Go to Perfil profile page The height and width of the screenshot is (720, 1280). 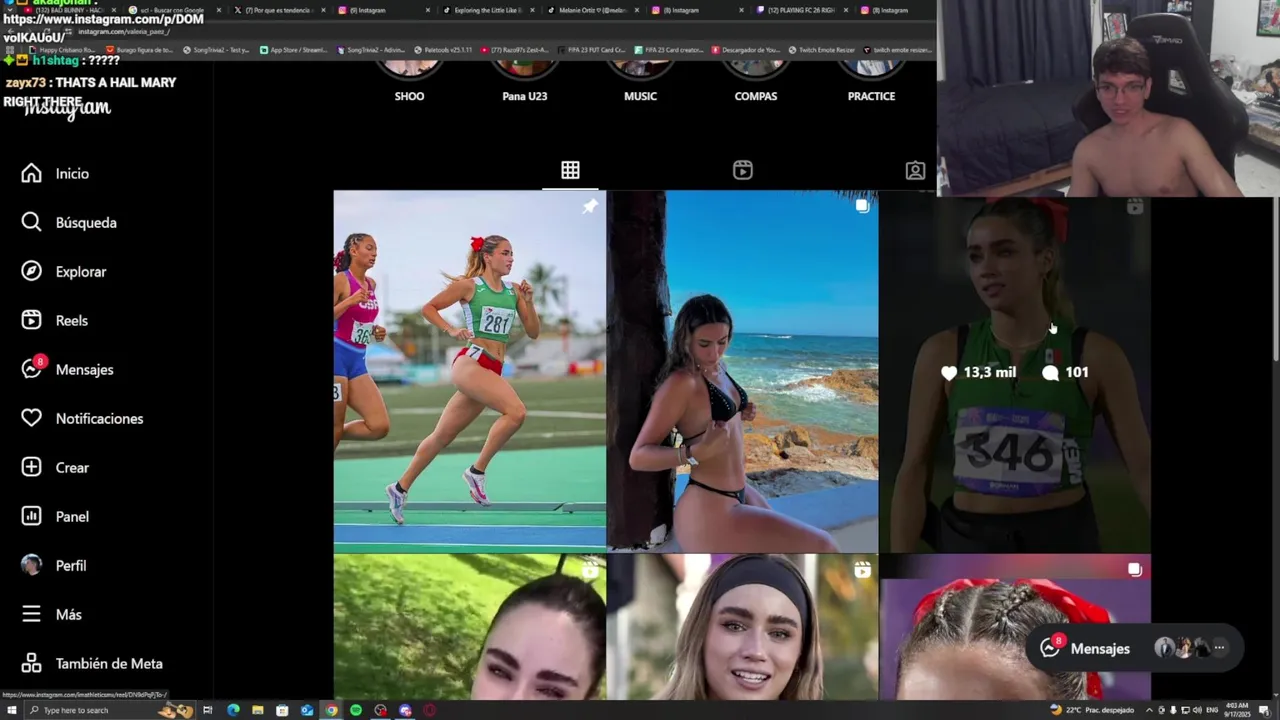pos(54,566)
